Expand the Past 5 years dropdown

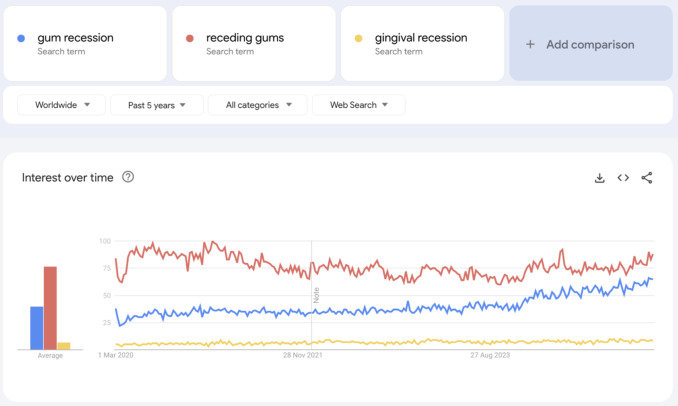157,105
